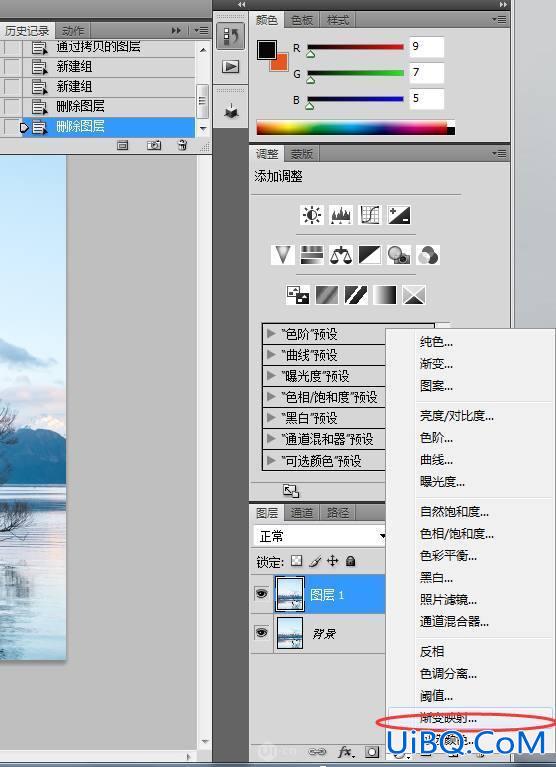The image size is (556, 767).
Task: Hide the 背景 layer using its eye icon
Action: [x=262, y=633]
